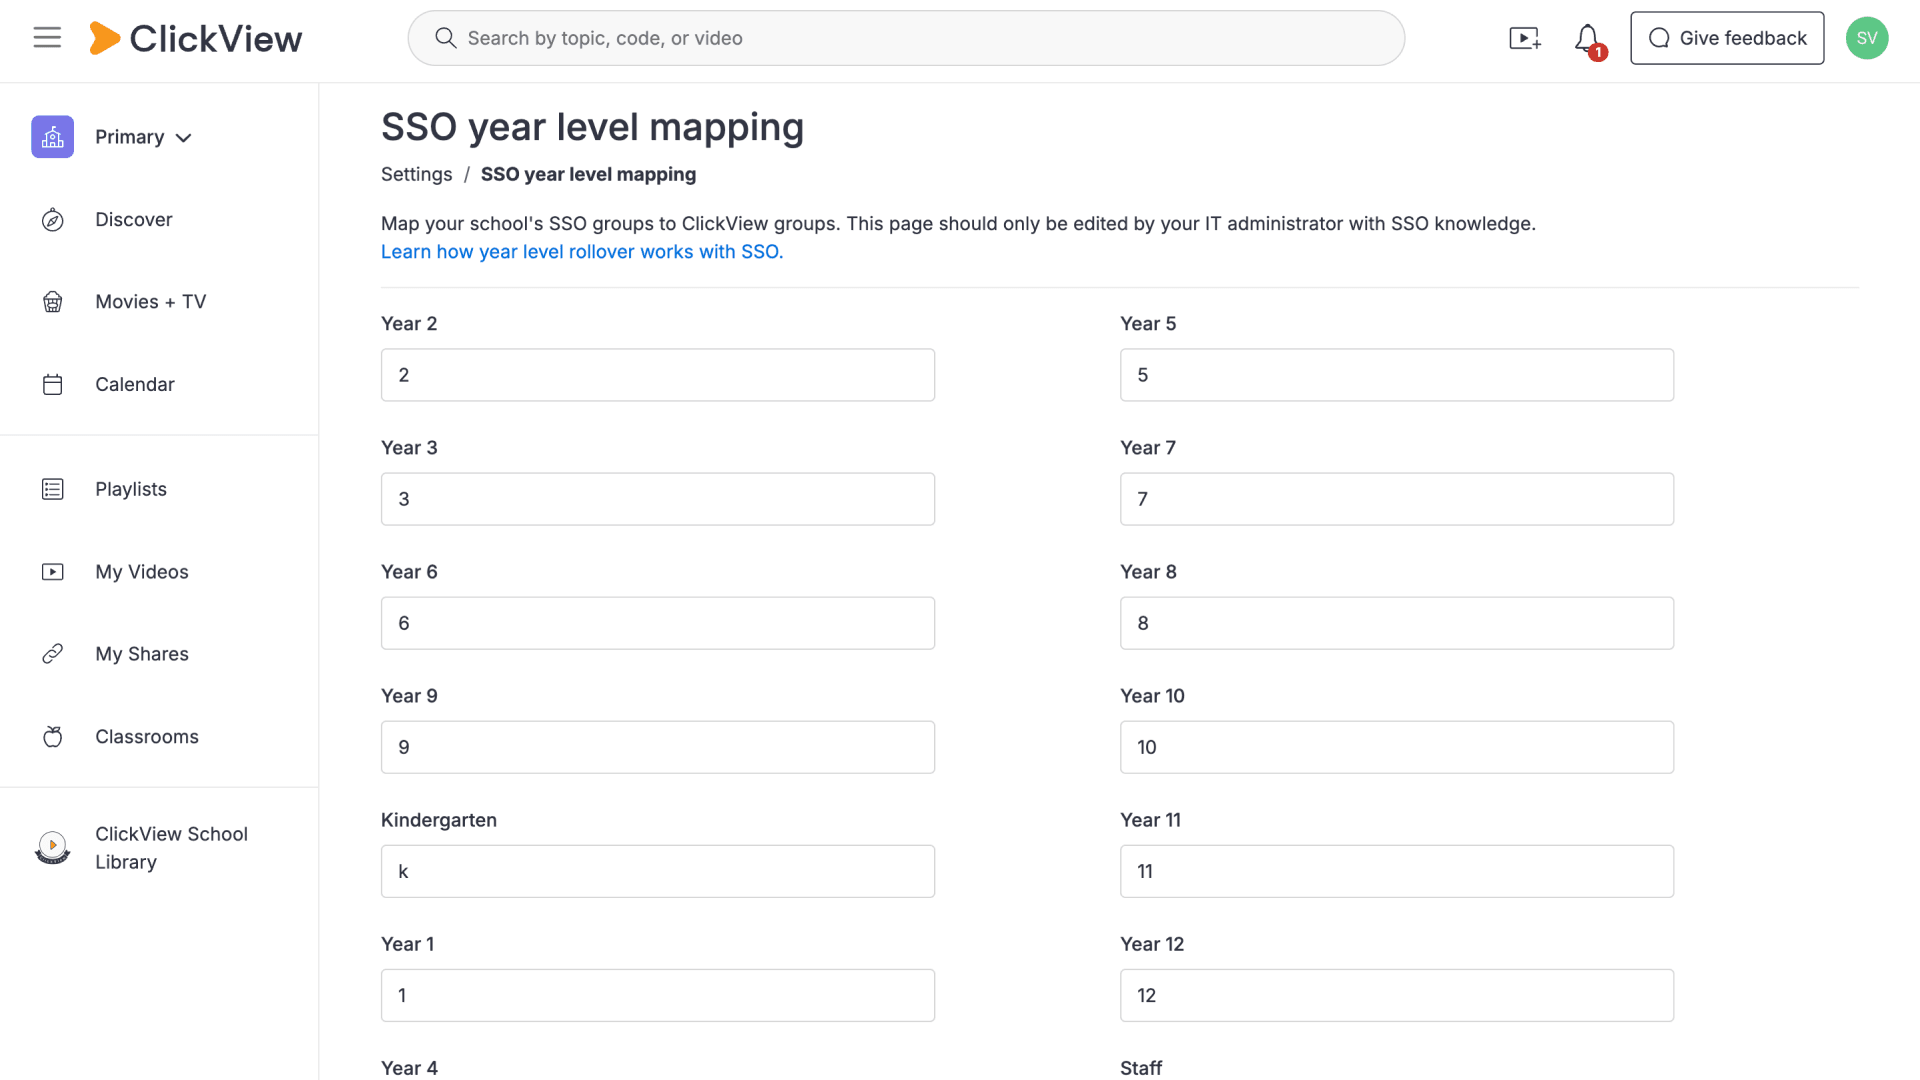Click the Give feedback button
Viewport: 1920px width, 1080px height.
1727,38
